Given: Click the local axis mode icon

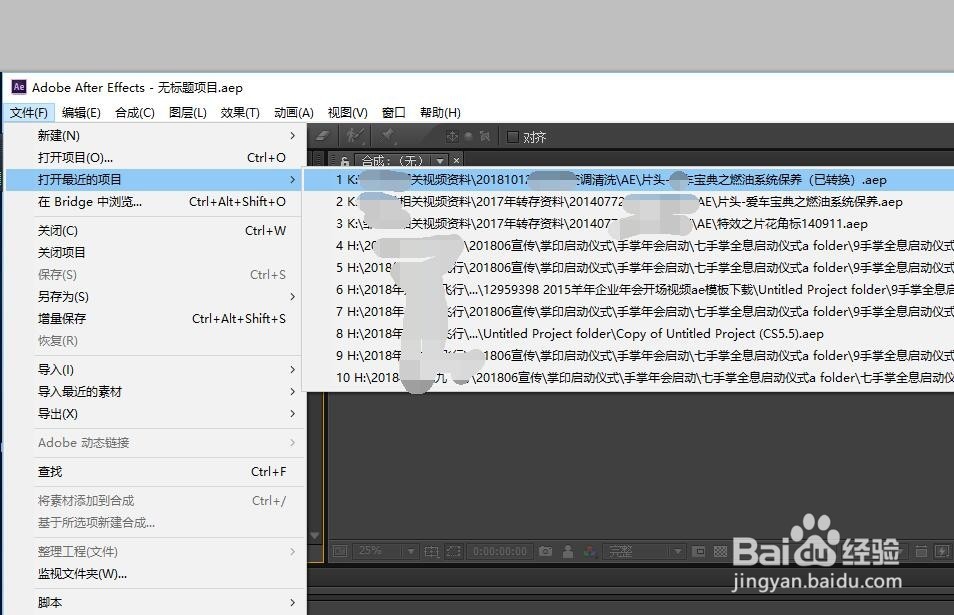Looking at the screenshot, I should coord(452,137).
